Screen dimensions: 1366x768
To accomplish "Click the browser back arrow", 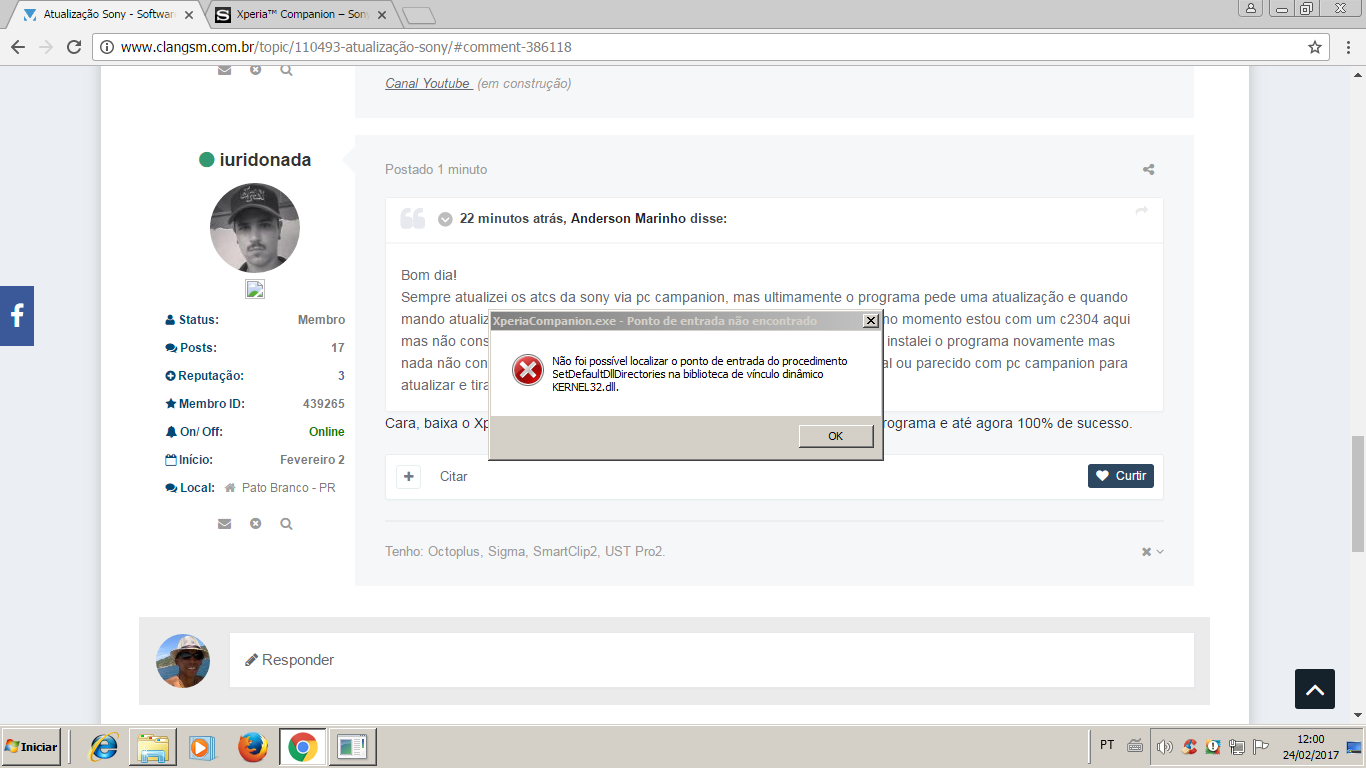I will point(18,47).
